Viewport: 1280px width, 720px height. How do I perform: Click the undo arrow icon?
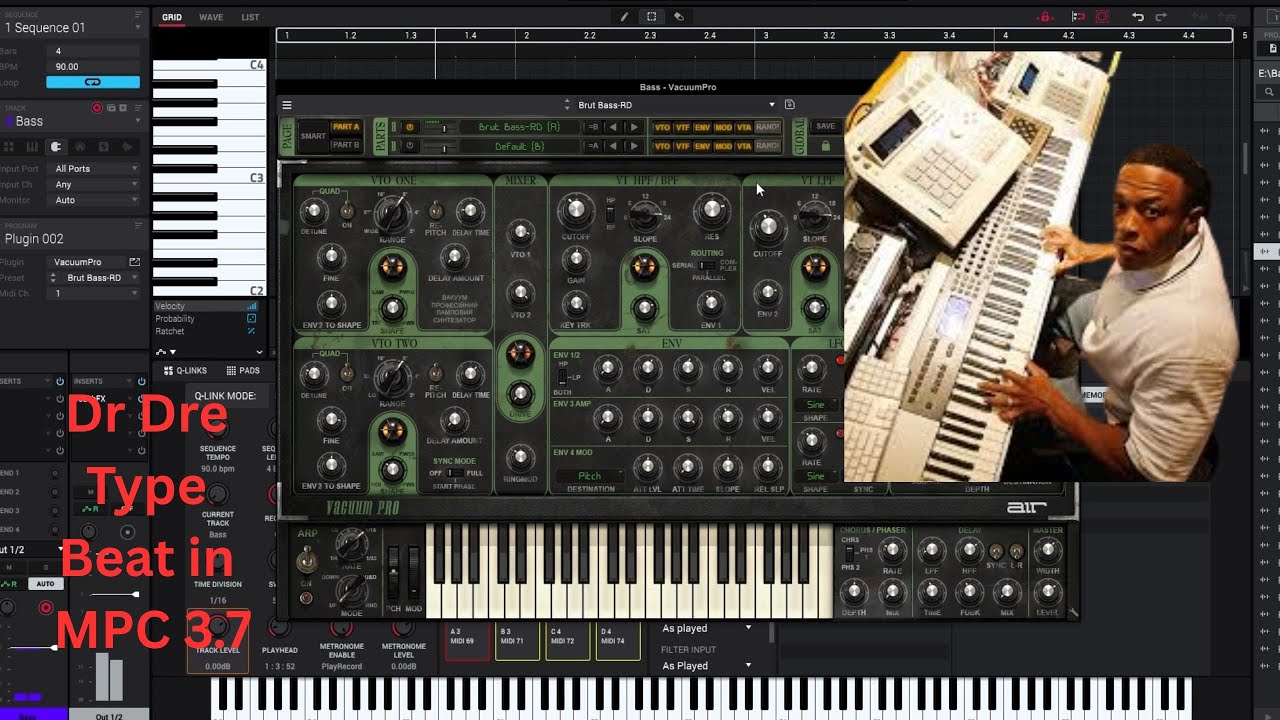(x=1138, y=16)
